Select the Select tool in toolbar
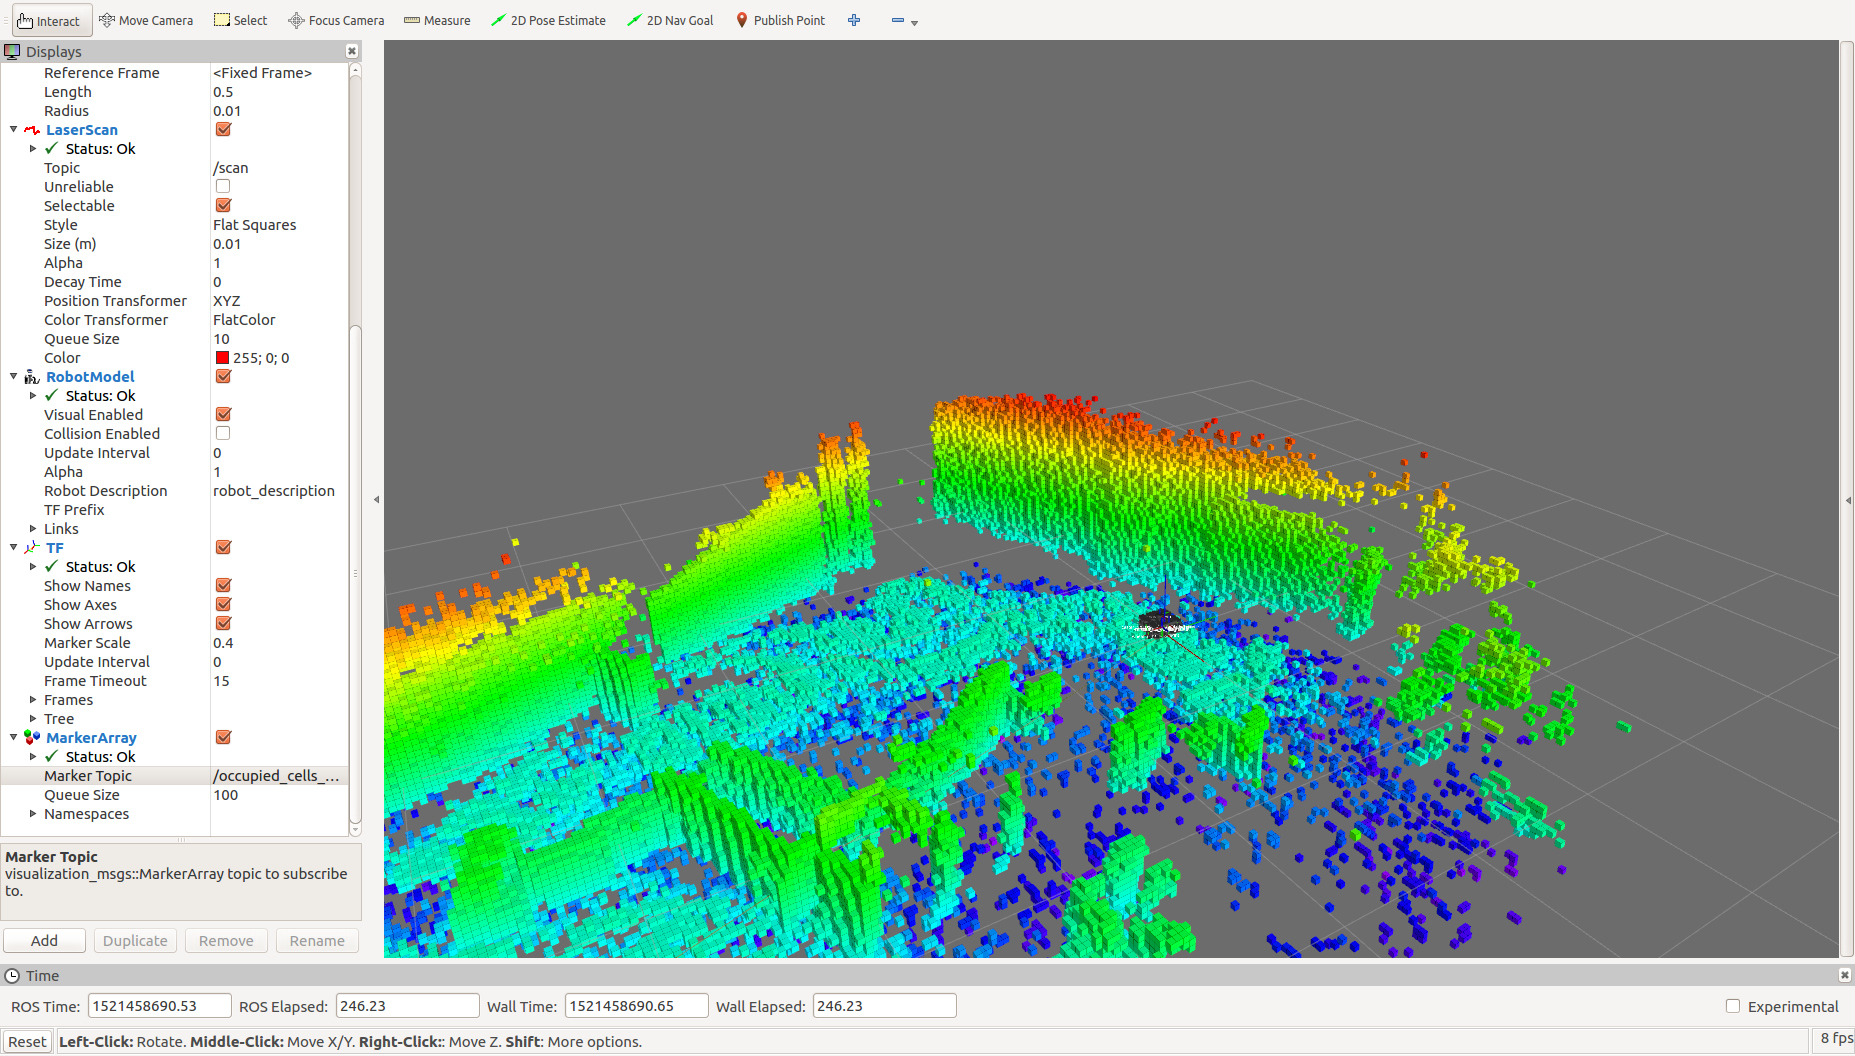 [241, 20]
